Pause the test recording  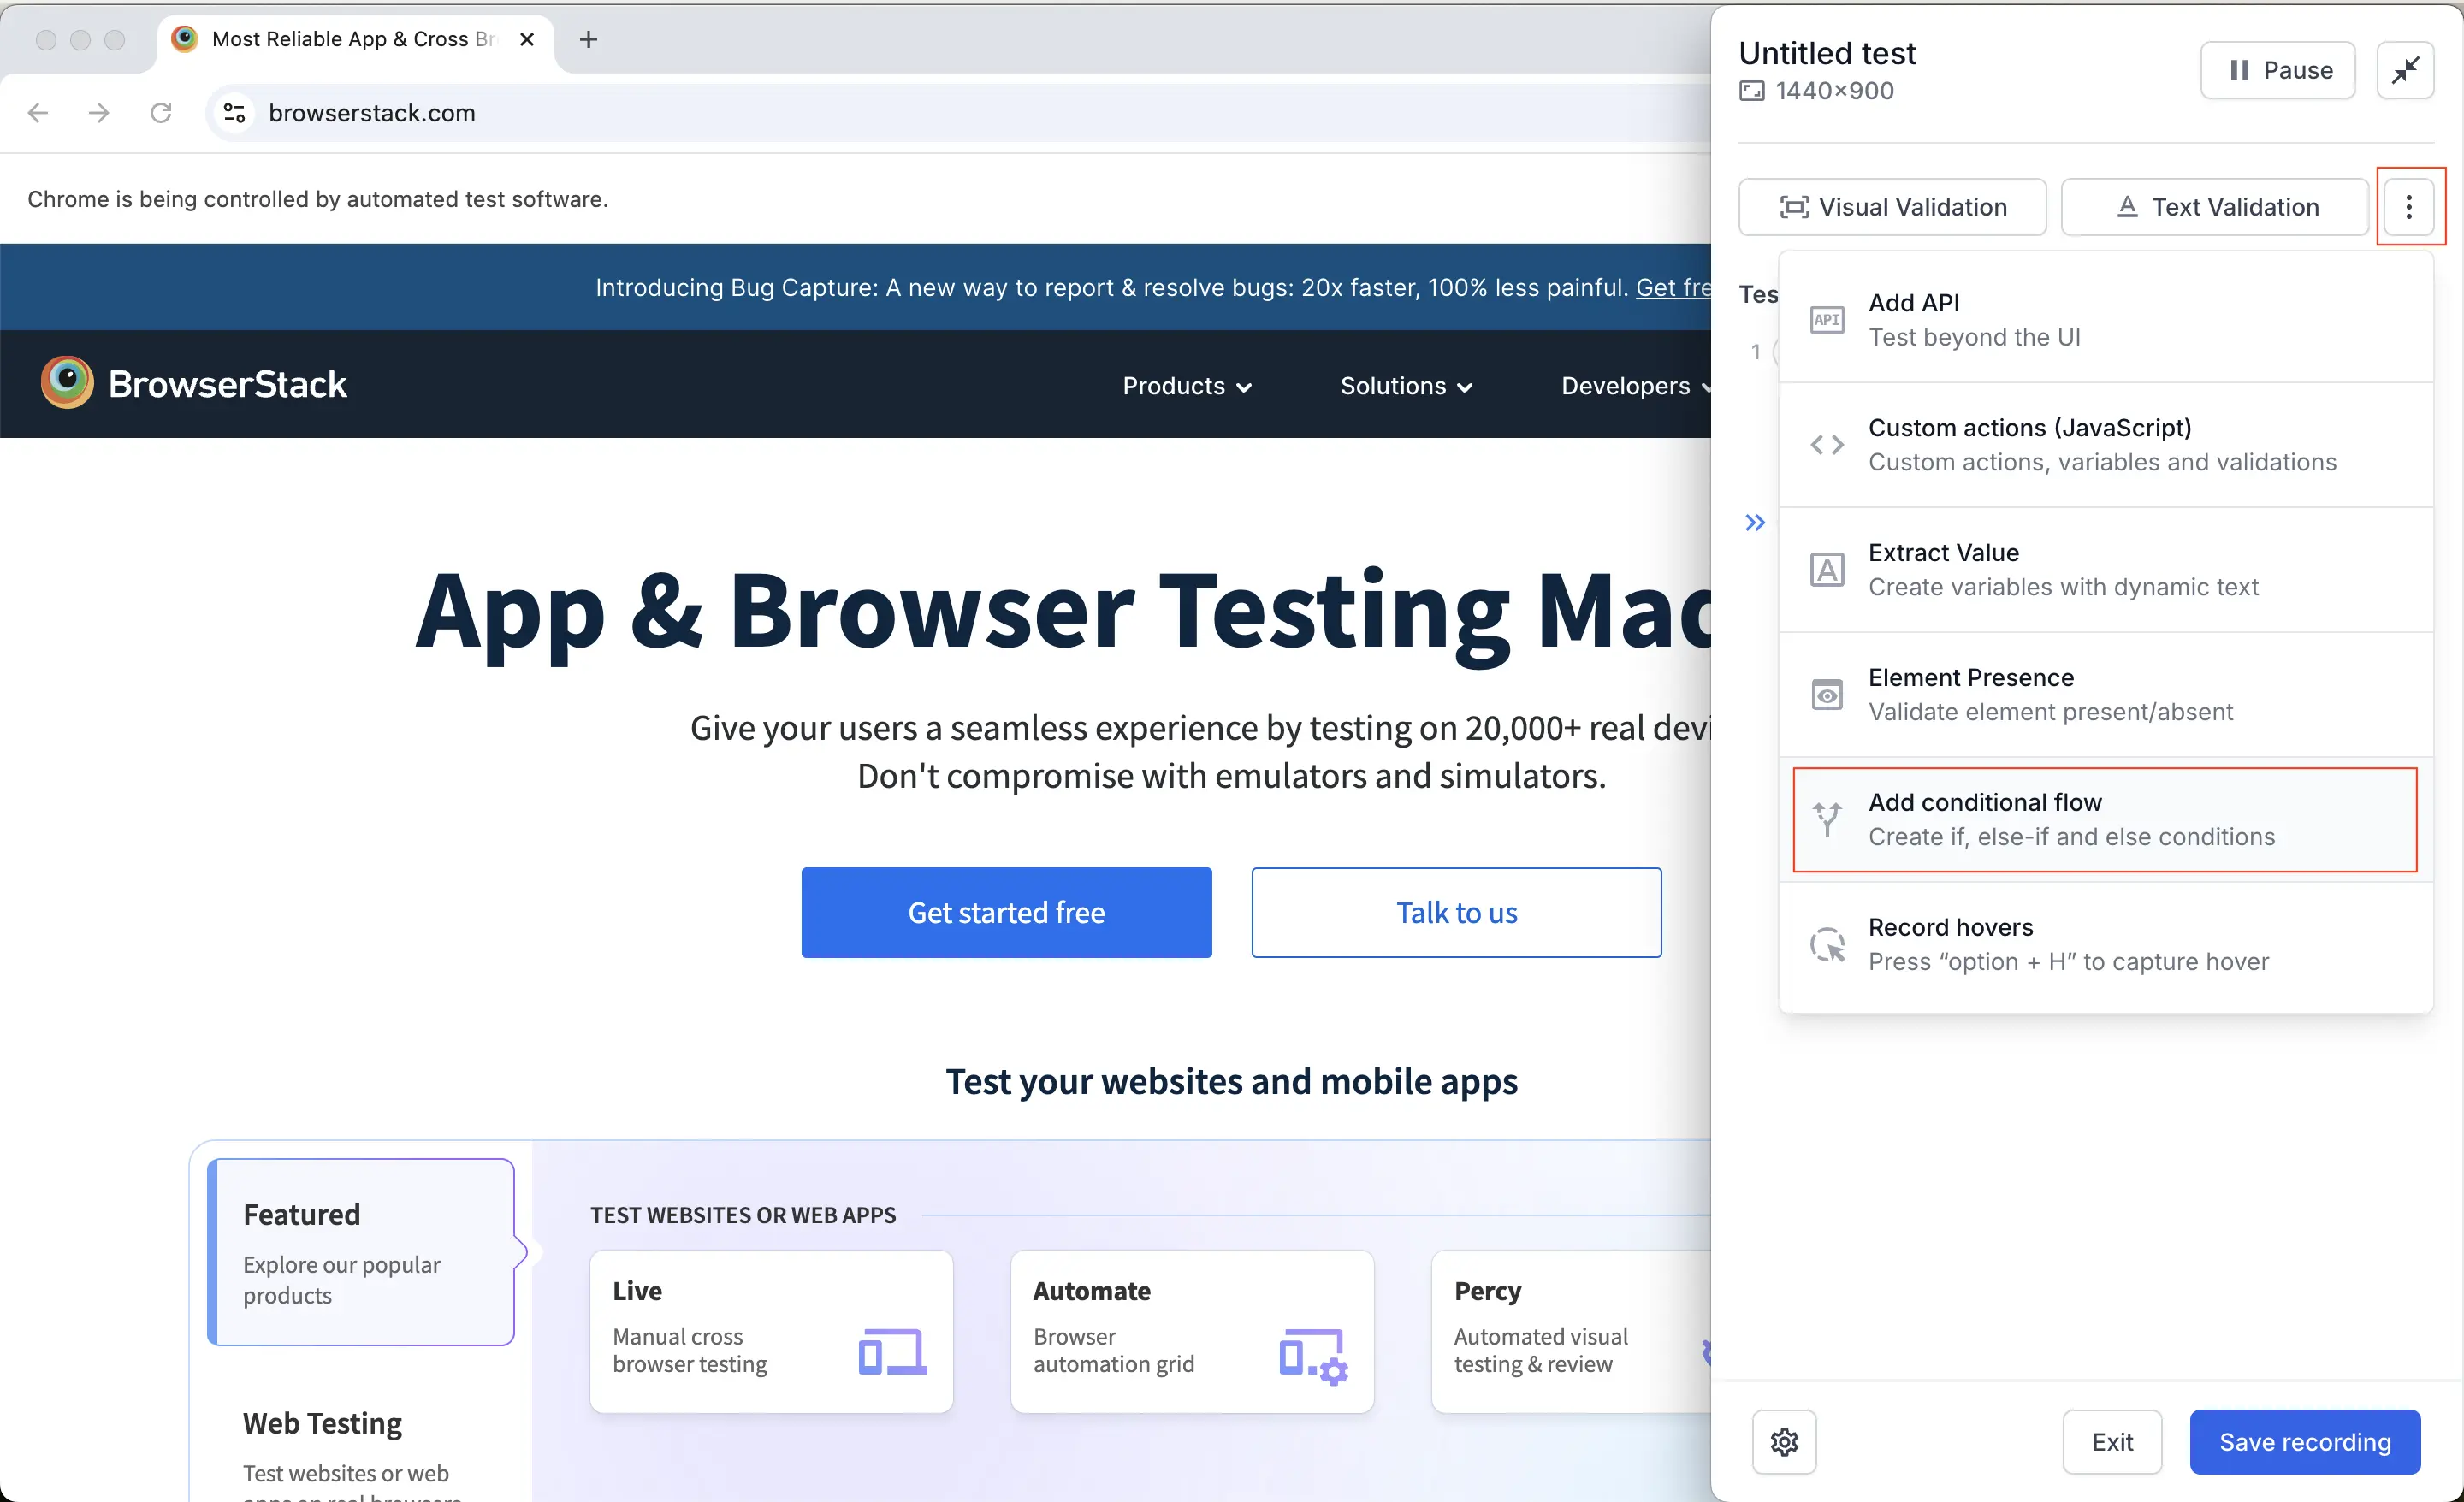2277,70
